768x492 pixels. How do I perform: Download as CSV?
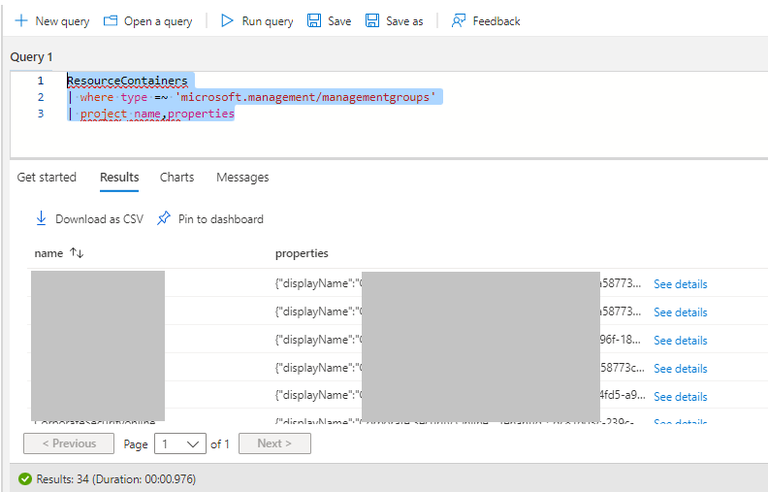(90, 219)
